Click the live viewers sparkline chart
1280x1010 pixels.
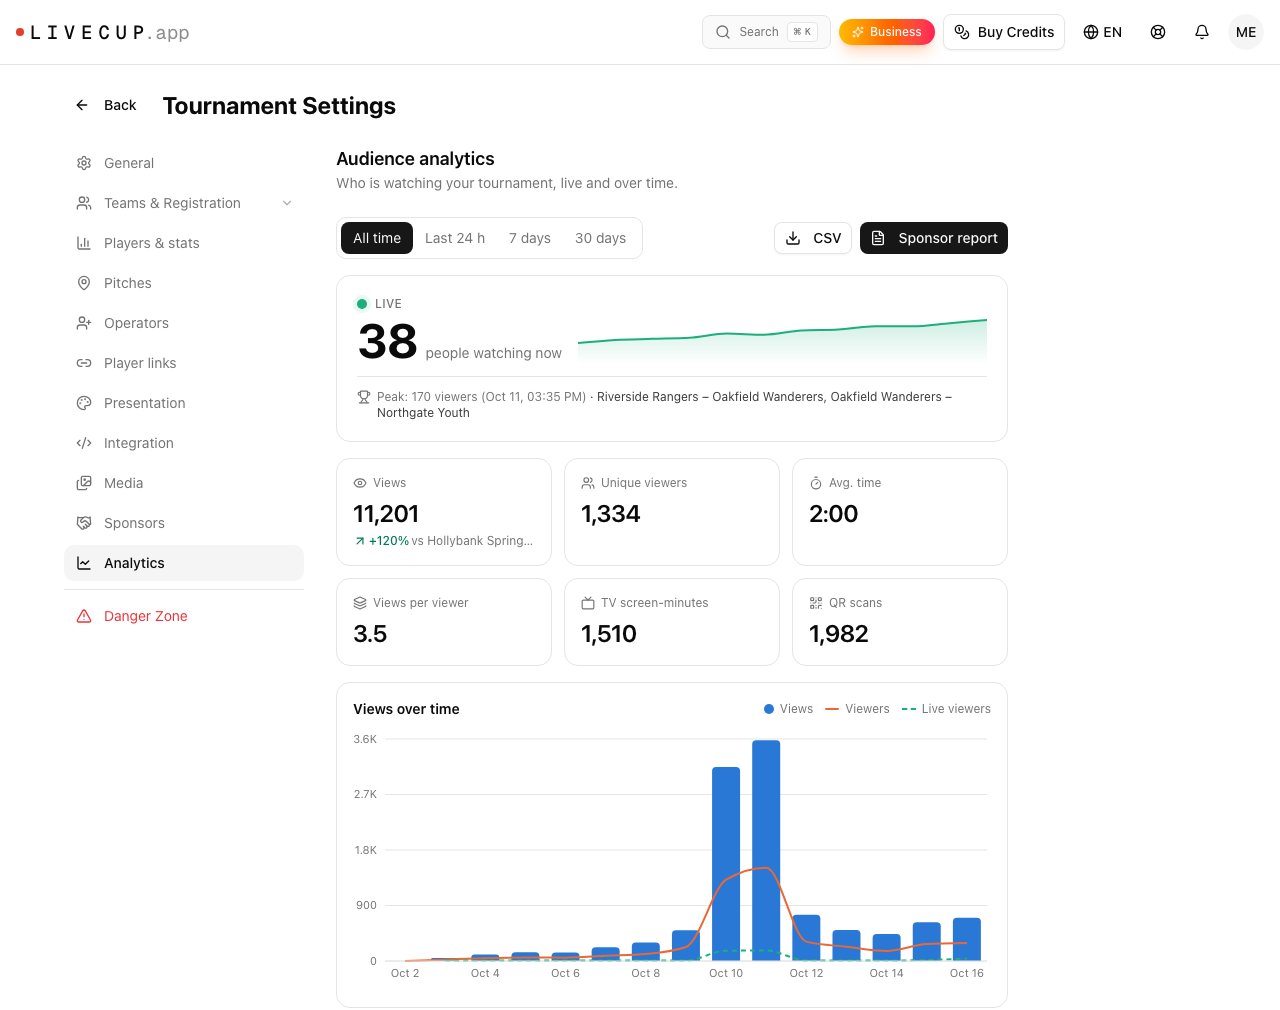pos(782,339)
